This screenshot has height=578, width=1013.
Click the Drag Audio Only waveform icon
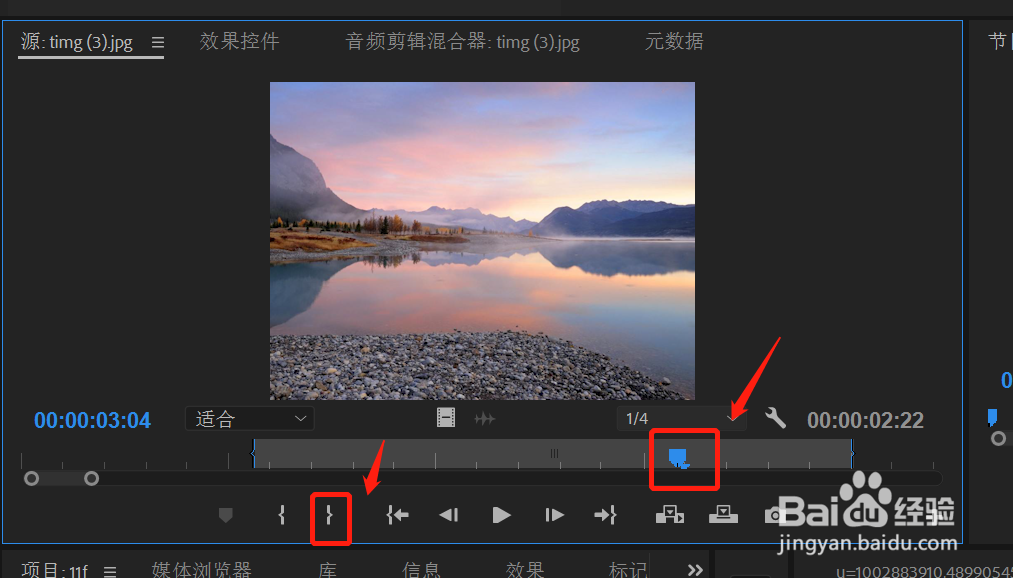[484, 418]
